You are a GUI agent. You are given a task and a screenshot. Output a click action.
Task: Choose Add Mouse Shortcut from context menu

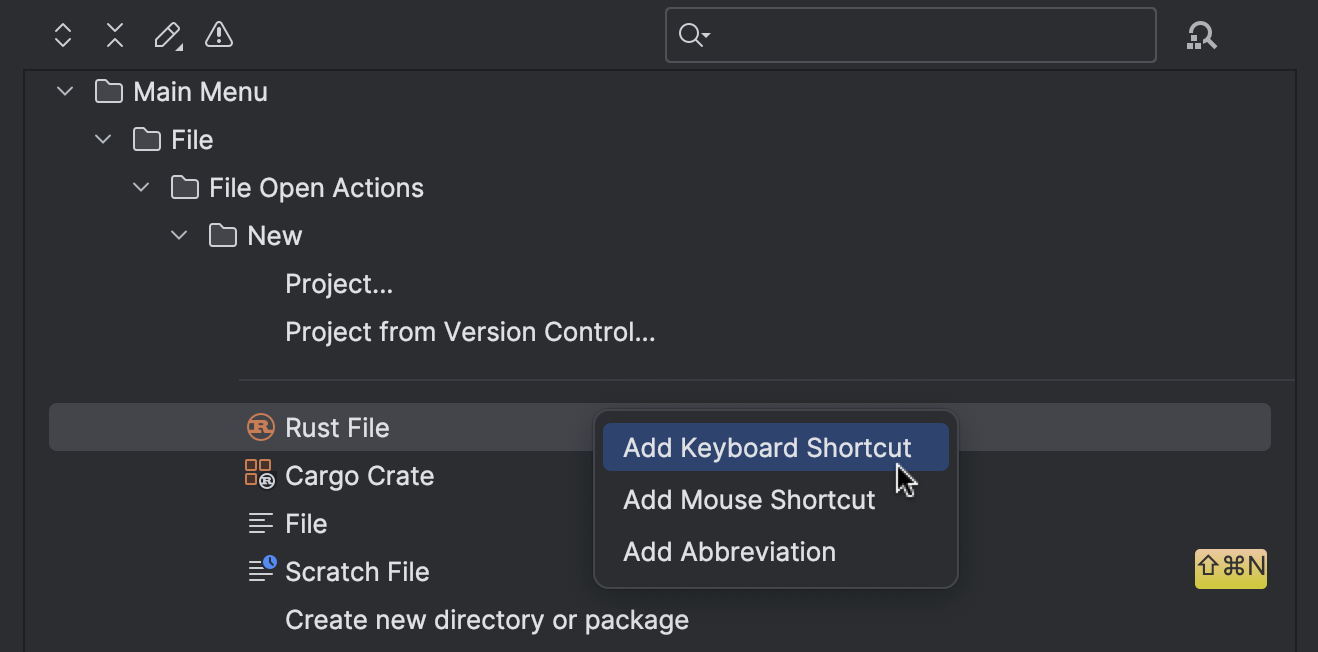coord(749,499)
